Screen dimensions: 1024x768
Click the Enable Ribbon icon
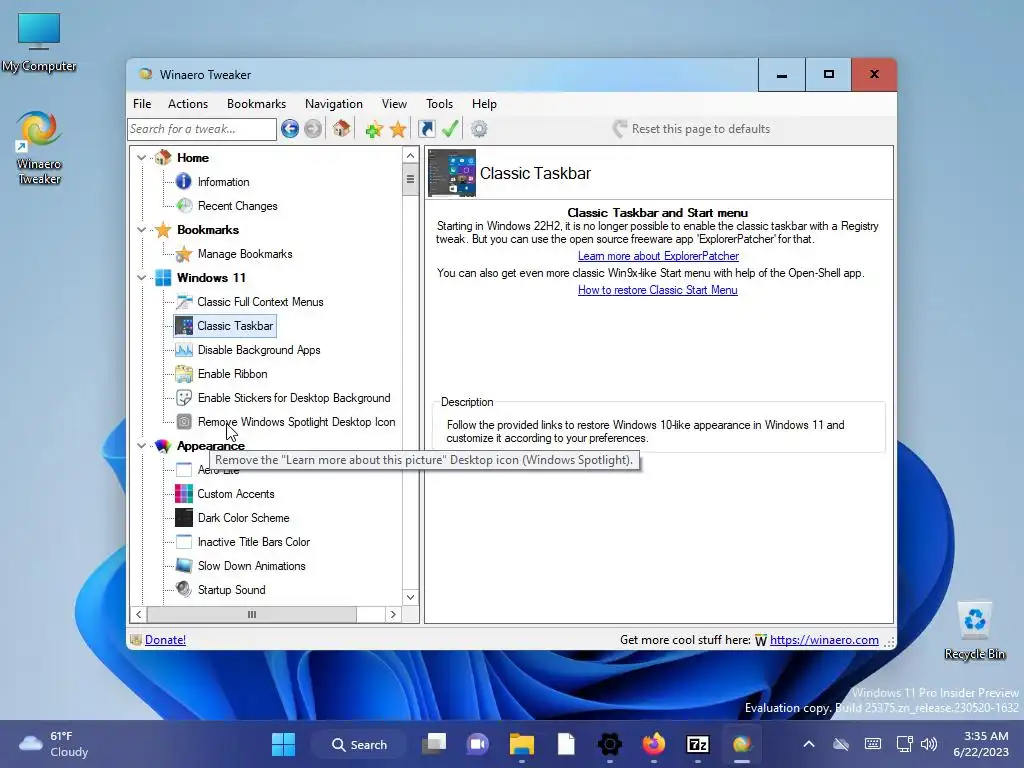coord(184,374)
